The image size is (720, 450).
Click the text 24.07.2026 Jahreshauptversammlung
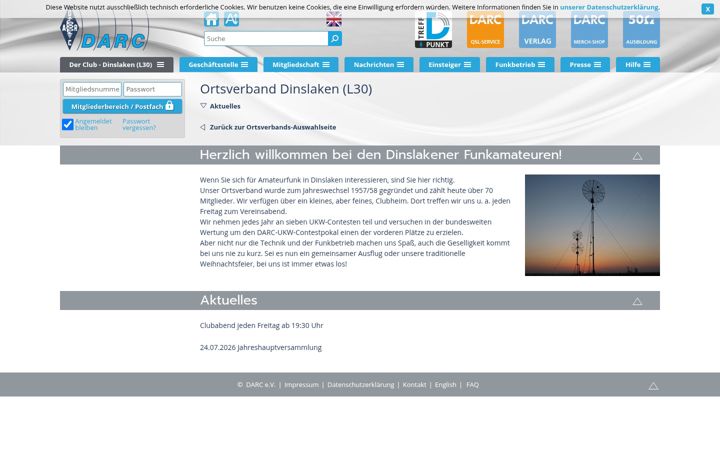[x=260, y=348]
